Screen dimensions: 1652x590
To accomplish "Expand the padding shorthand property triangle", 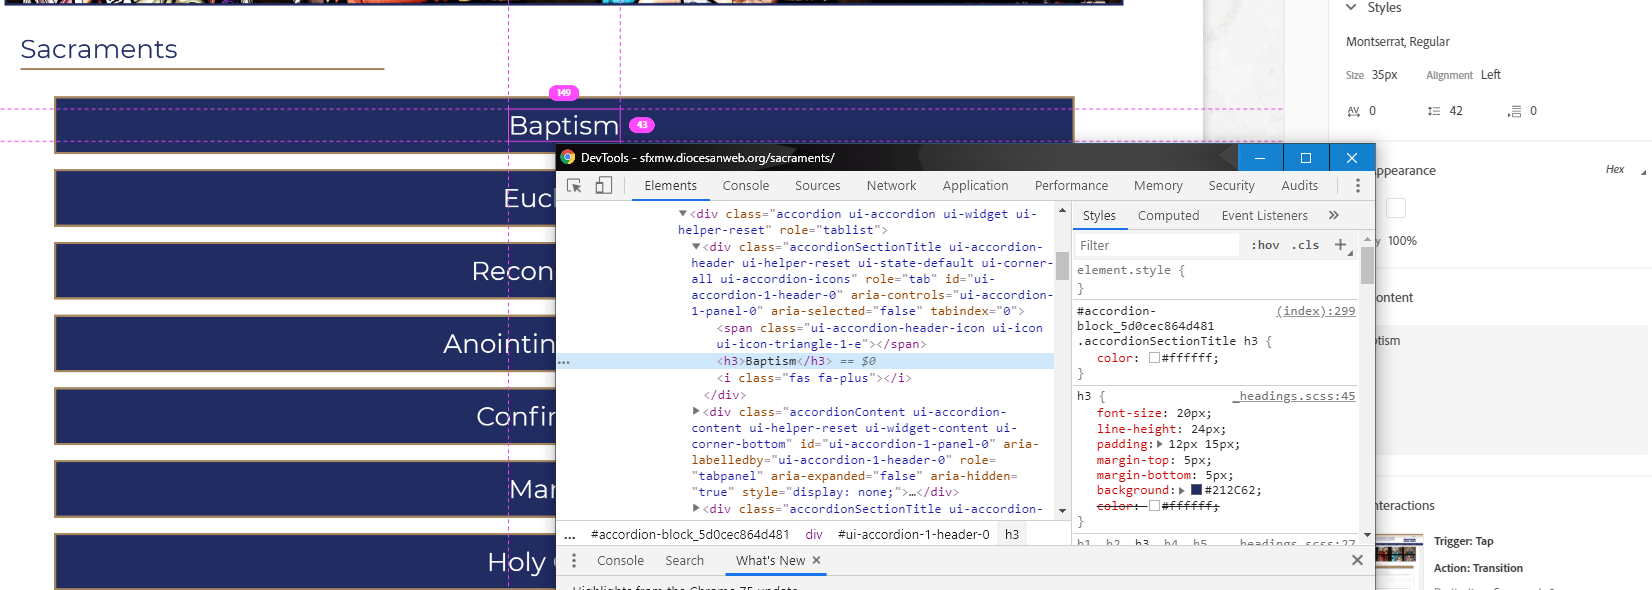I will pos(1160,444).
